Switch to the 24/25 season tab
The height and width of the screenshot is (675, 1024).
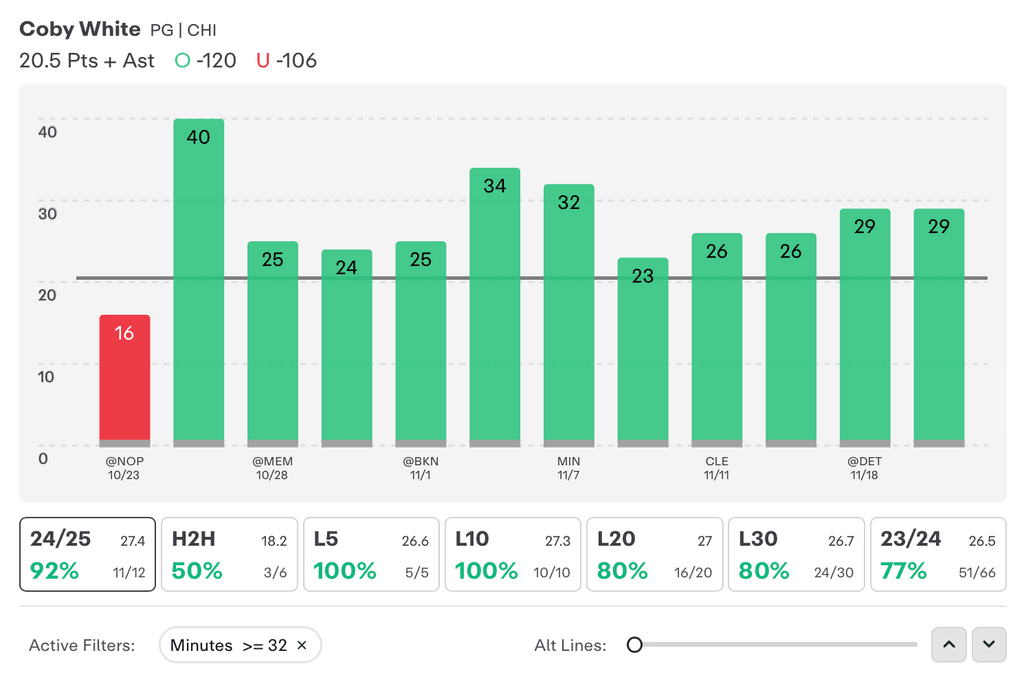(x=88, y=554)
